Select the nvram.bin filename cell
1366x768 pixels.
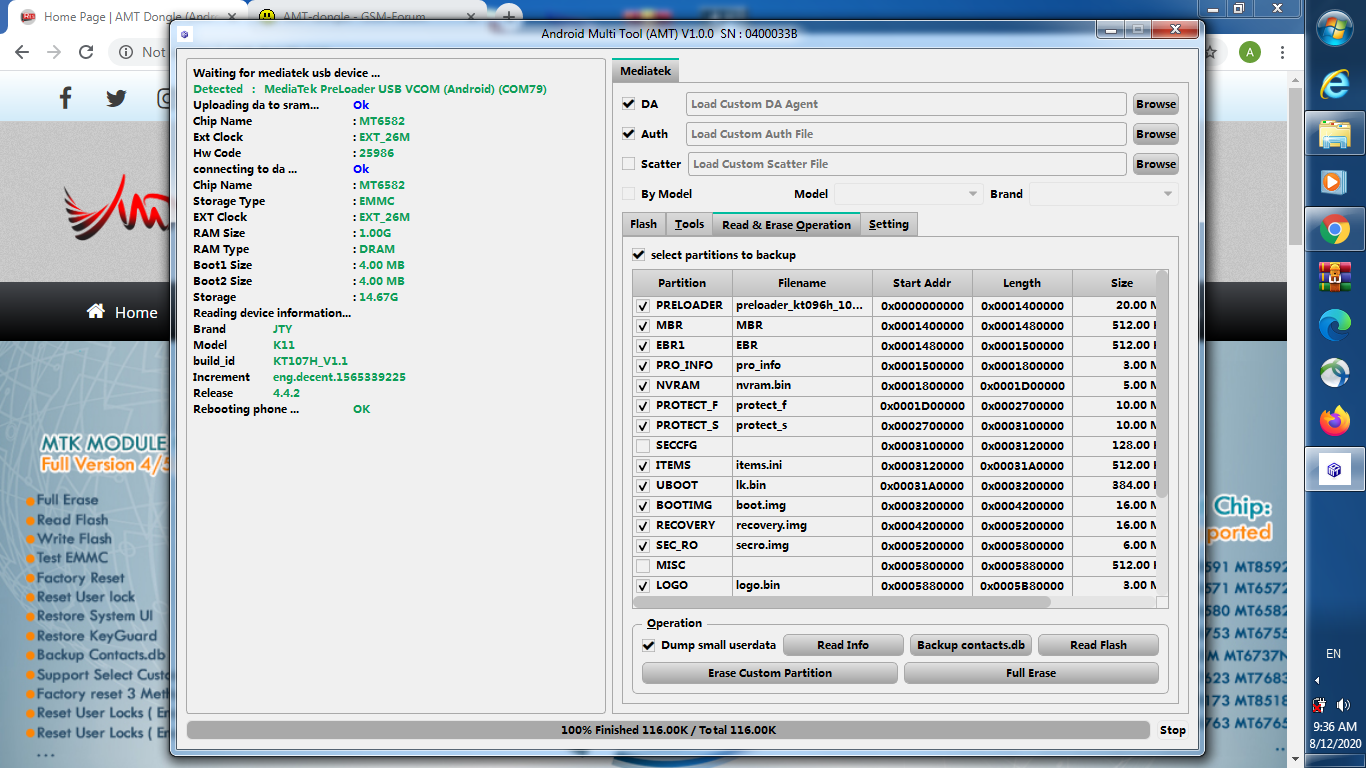[x=802, y=386]
